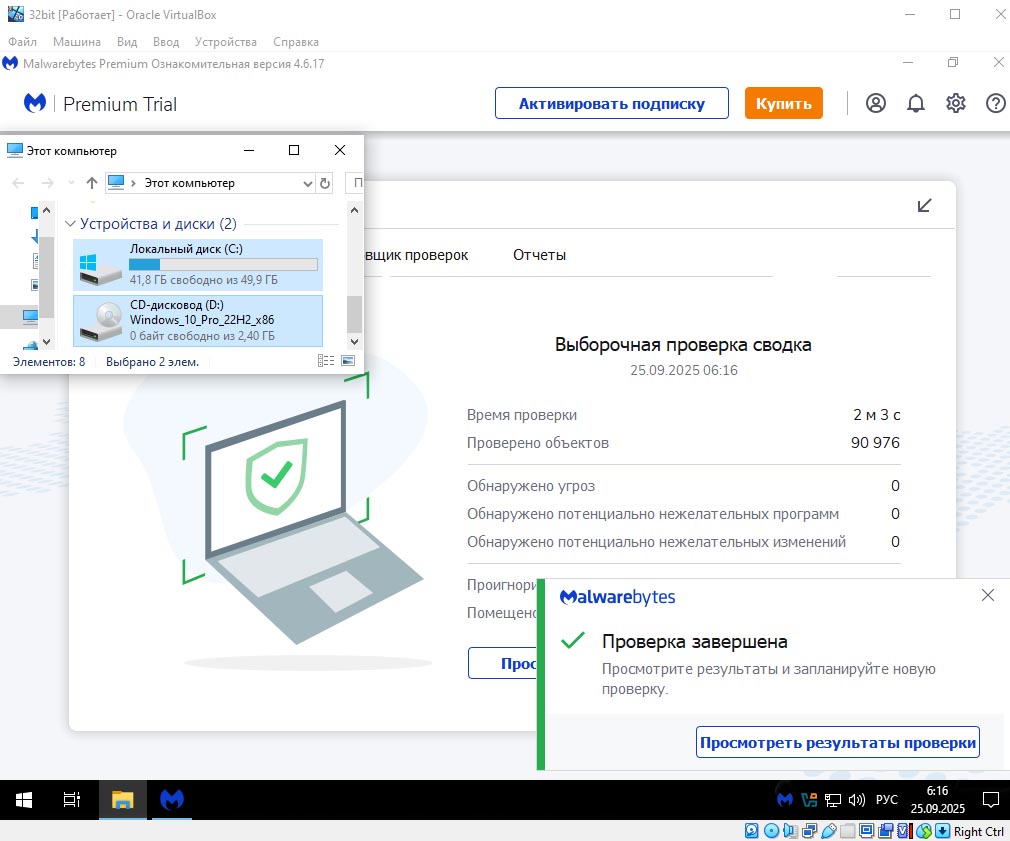
Task: Open Windows action center icon
Action: pyautogui.click(x=991, y=800)
